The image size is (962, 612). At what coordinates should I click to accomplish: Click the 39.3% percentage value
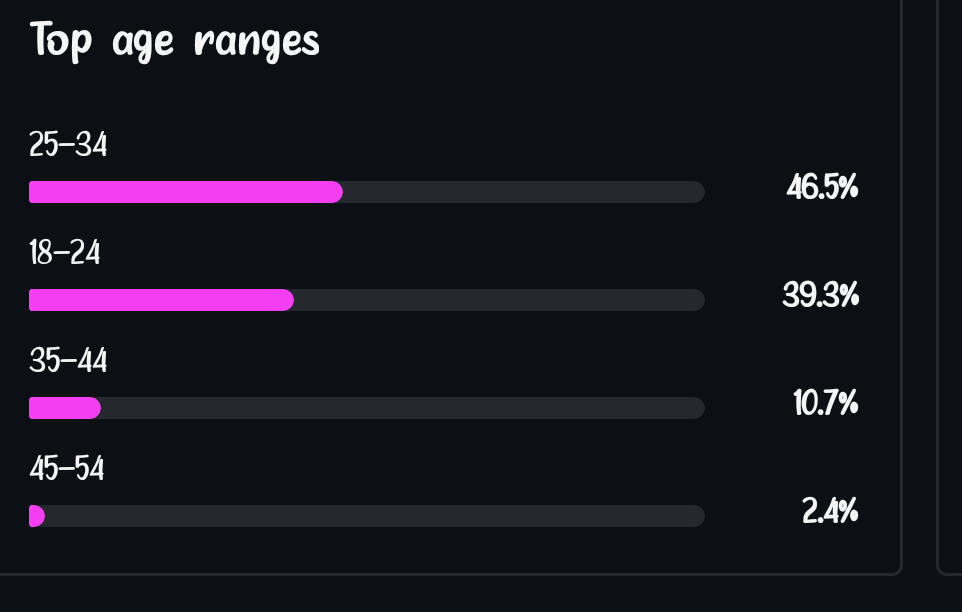(x=820, y=296)
